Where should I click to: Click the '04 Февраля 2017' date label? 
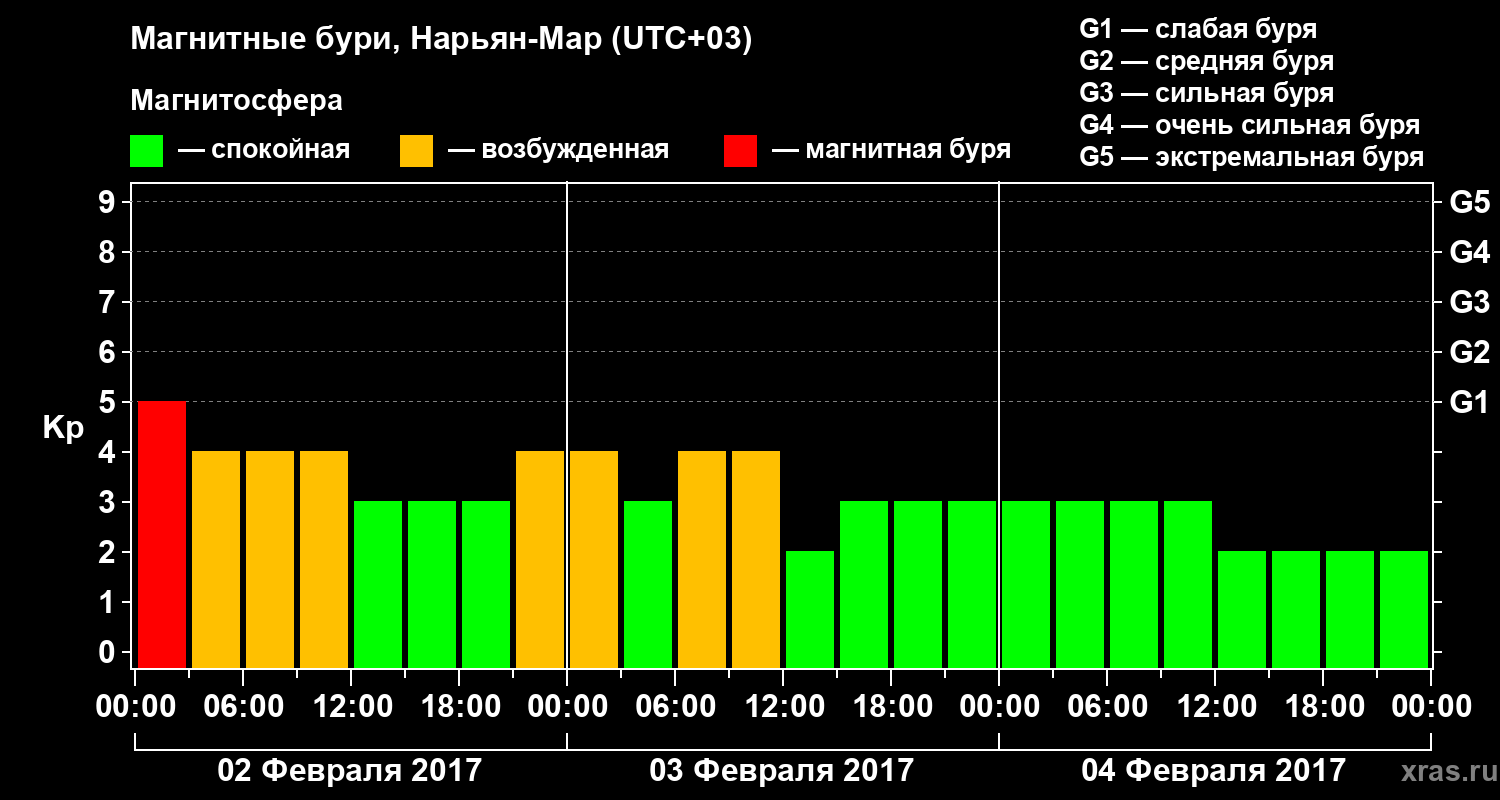[x=1214, y=771]
